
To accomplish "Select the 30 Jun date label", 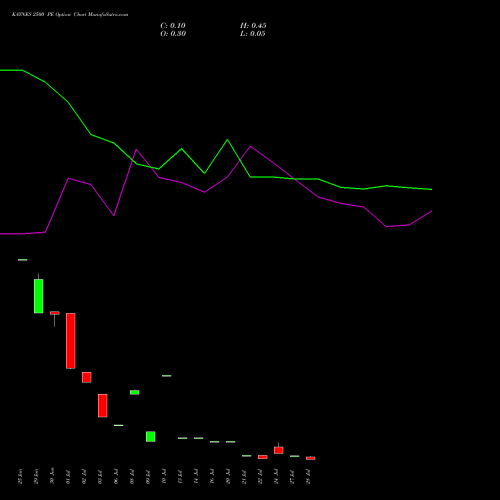I will pos(52,476).
